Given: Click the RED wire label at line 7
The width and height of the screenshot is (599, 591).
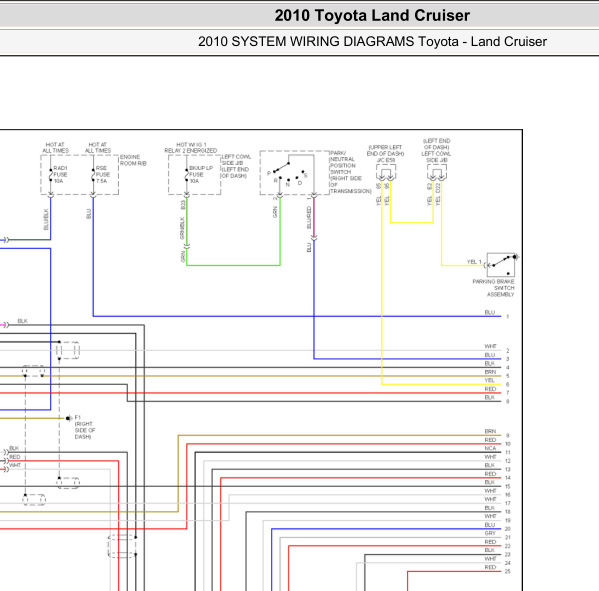Looking at the screenshot, I should tap(490, 389).
